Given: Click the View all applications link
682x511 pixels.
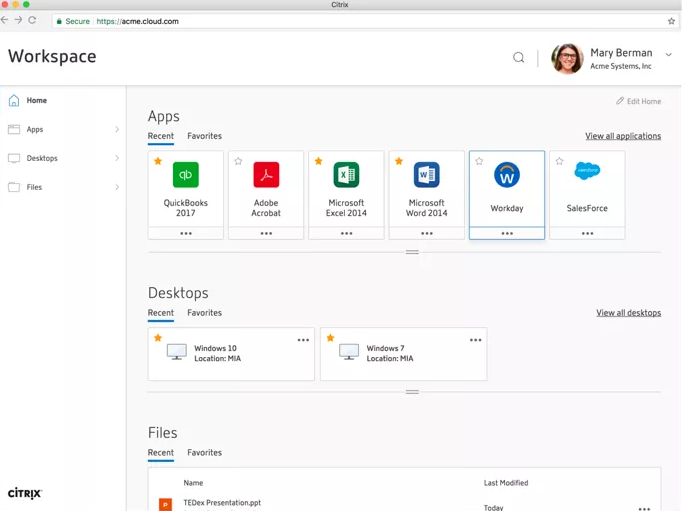Looking at the screenshot, I should coord(623,136).
